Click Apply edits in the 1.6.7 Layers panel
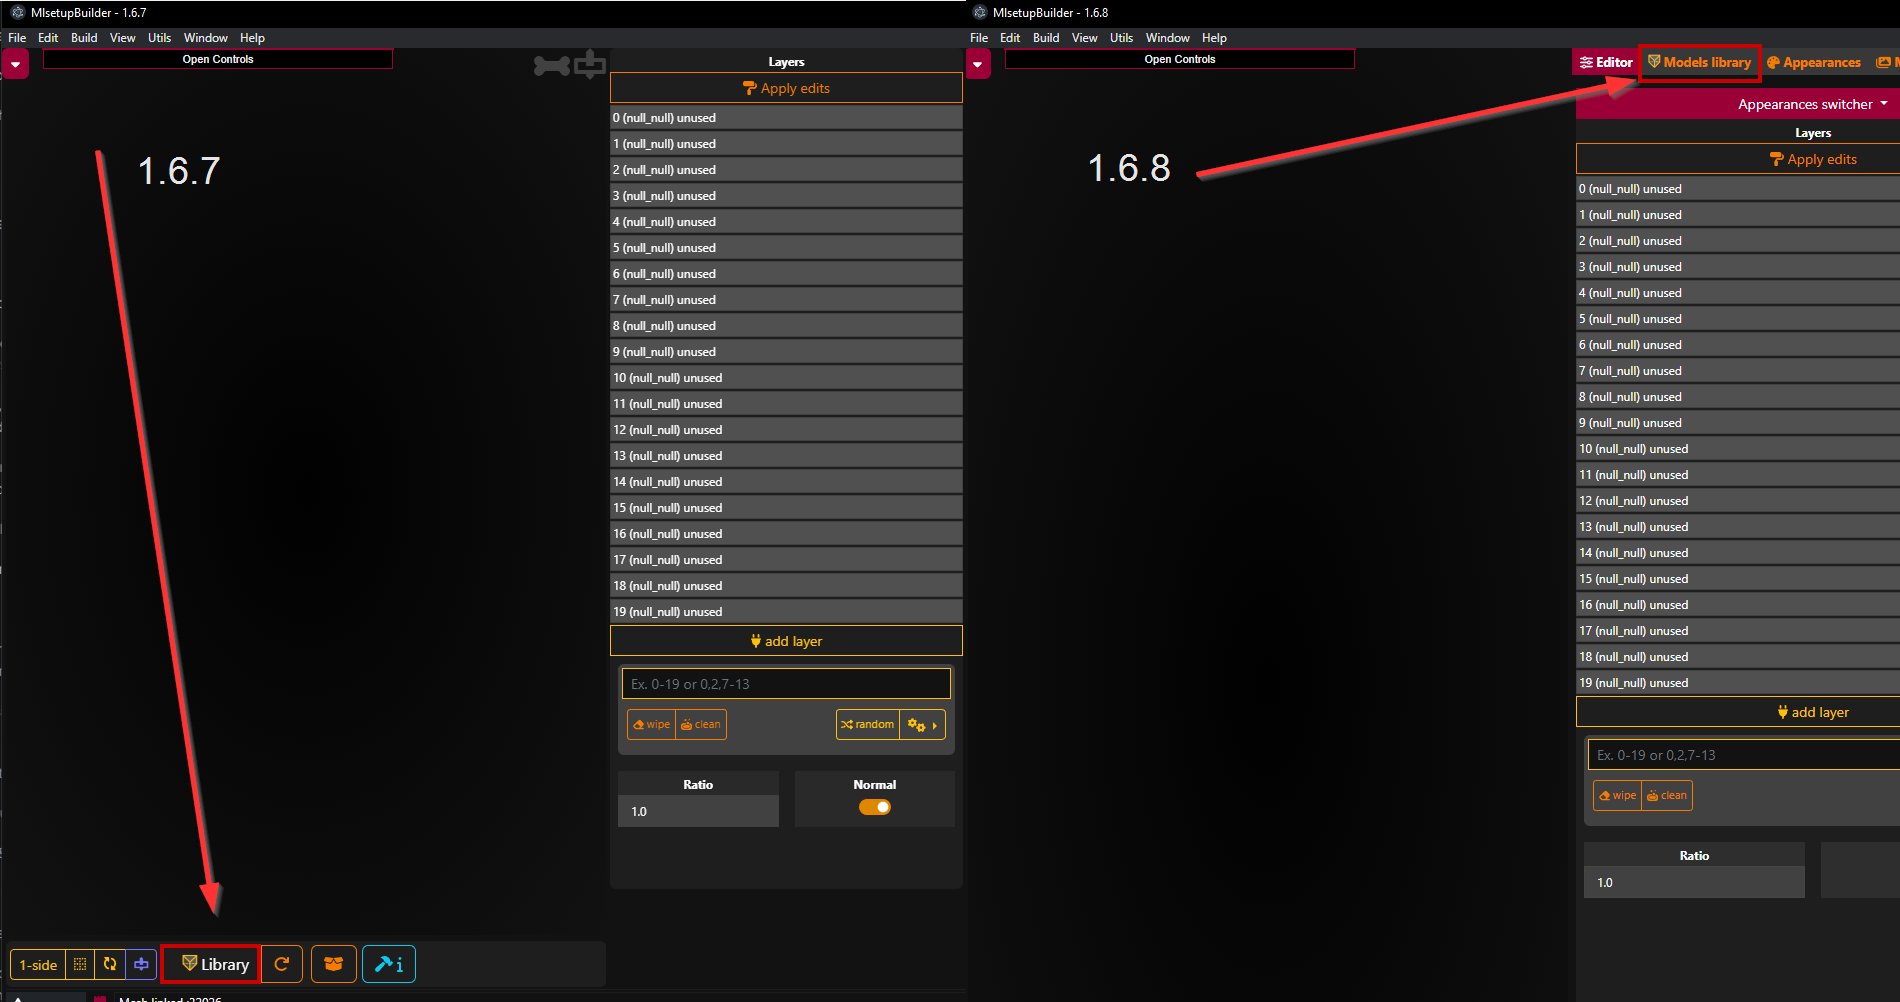Image resolution: width=1900 pixels, height=1002 pixels. (x=786, y=88)
